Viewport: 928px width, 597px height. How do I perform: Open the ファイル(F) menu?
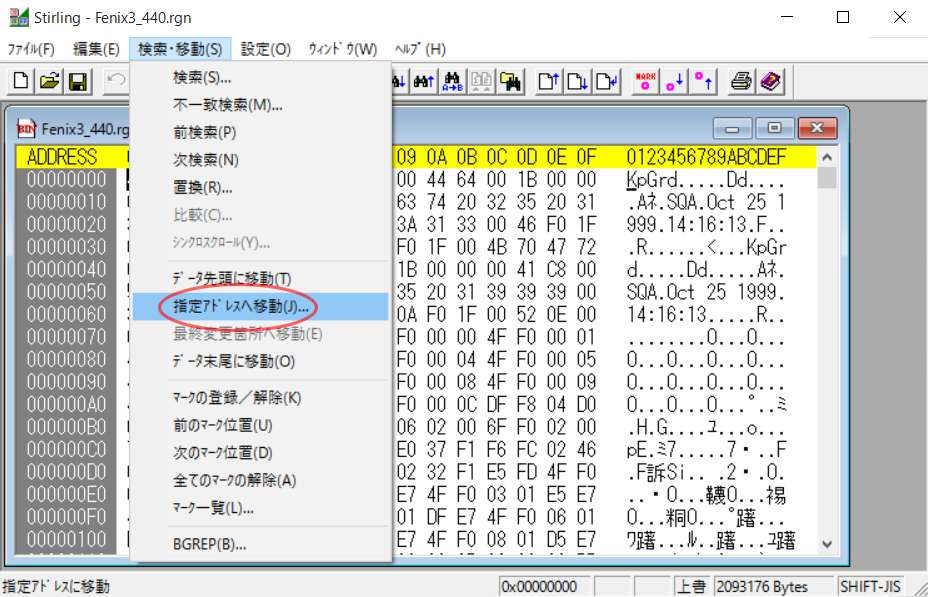(31, 49)
